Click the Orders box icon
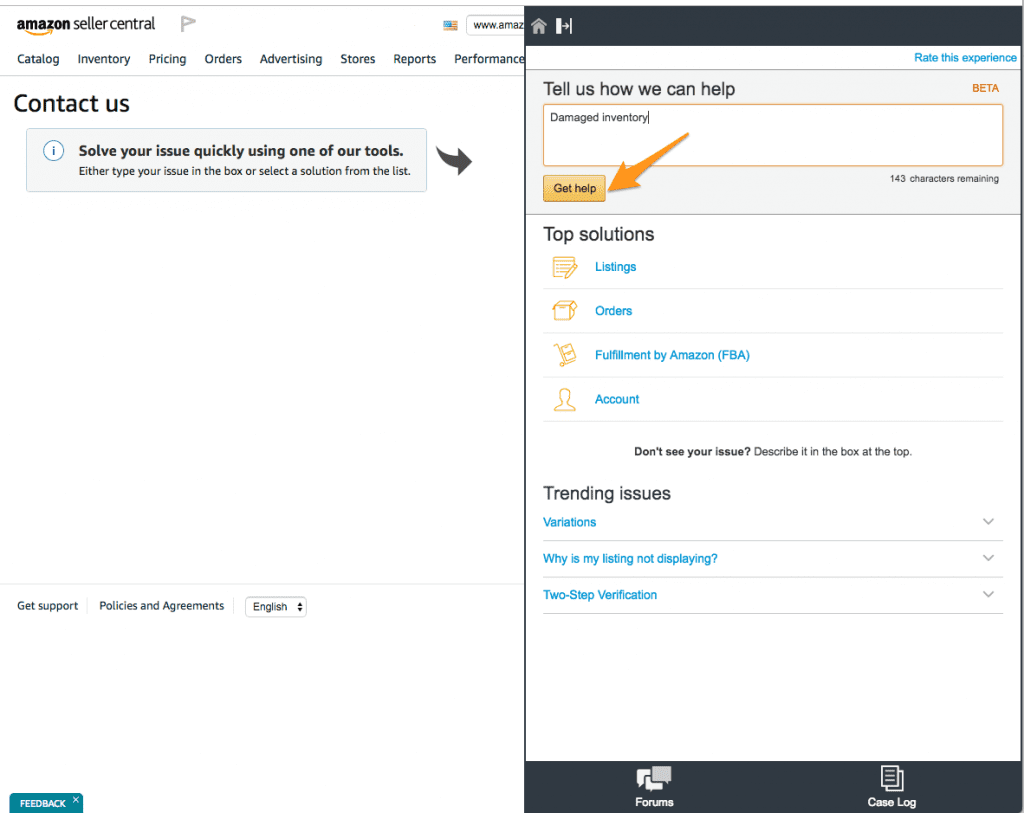 point(565,311)
